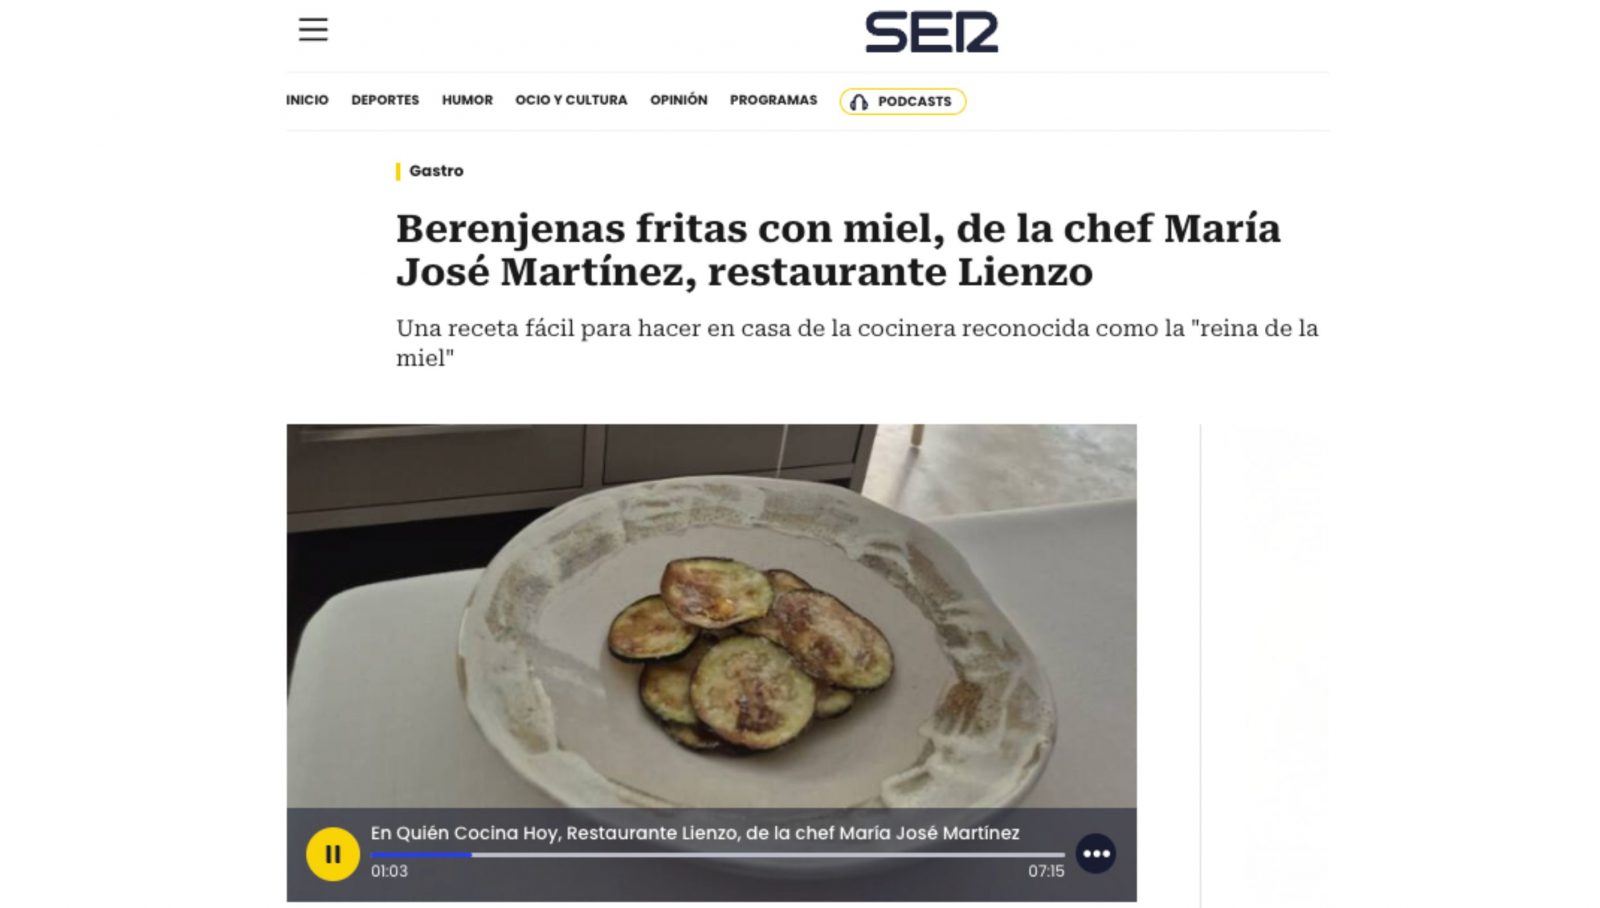Viewport: 1600px width, 908px height.
Task: Open Ocio y Cultura section
Action: 571,100
